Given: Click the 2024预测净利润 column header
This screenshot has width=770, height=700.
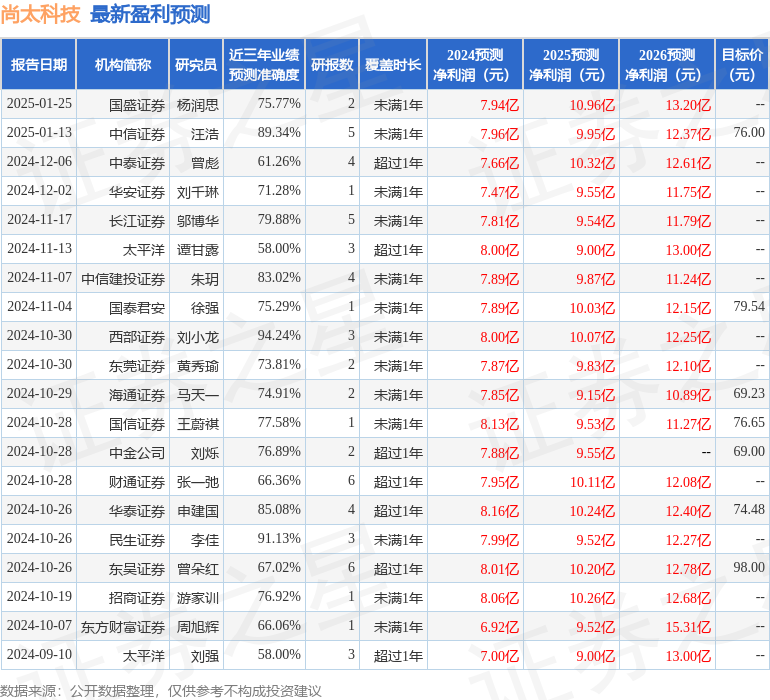Looking at the screenshot, I should click(x=475, y=65).
